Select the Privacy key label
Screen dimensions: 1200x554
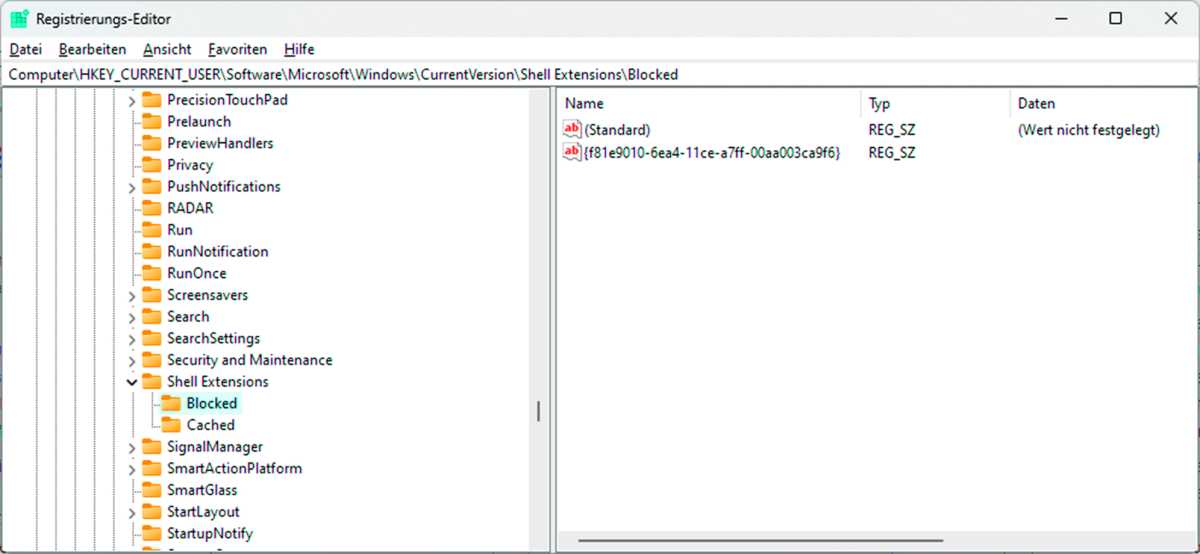click(x=190, y=165)
